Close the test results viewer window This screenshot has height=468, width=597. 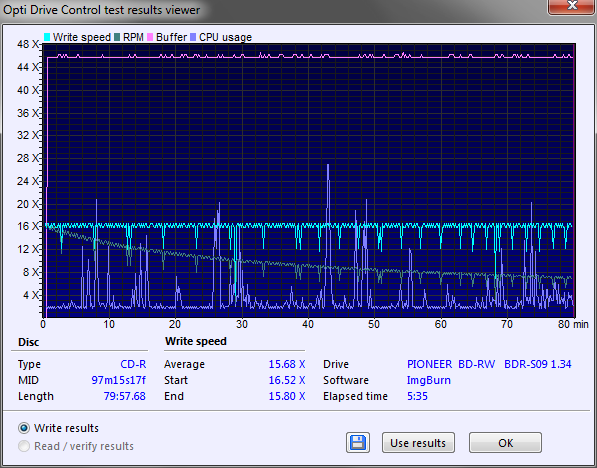click(571, 6)
